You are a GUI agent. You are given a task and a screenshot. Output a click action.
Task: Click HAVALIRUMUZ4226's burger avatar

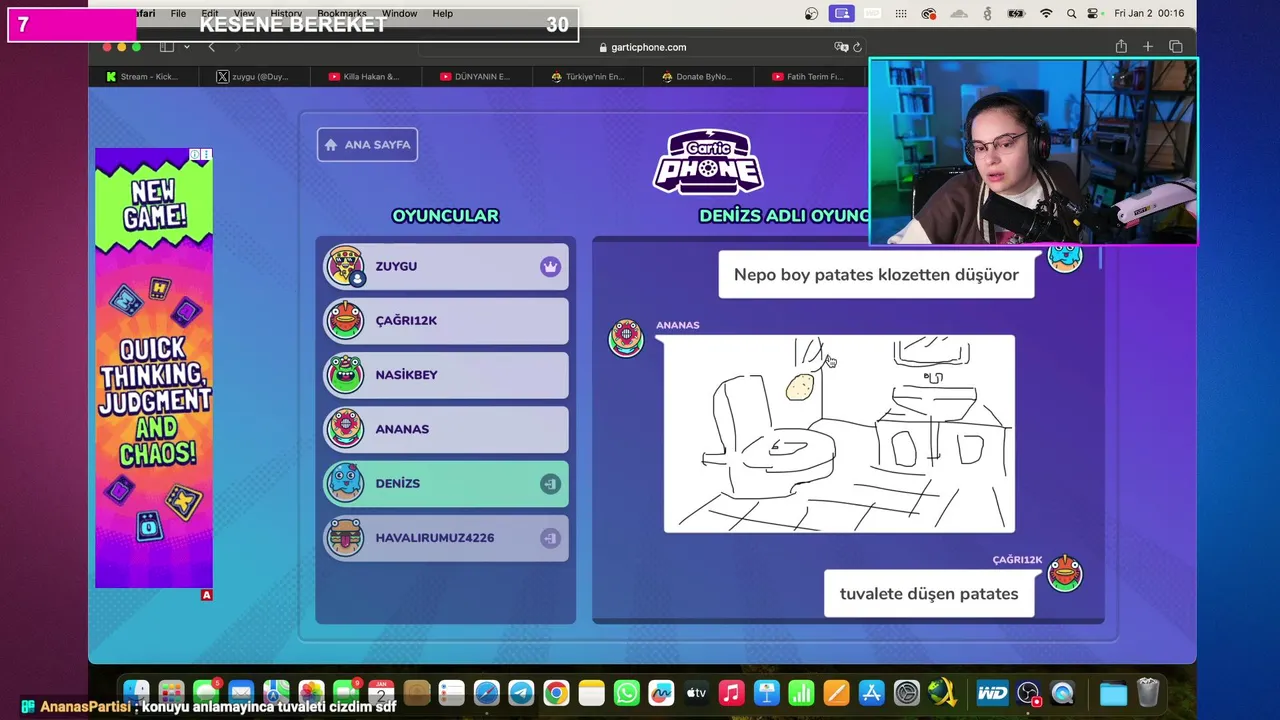345,538
